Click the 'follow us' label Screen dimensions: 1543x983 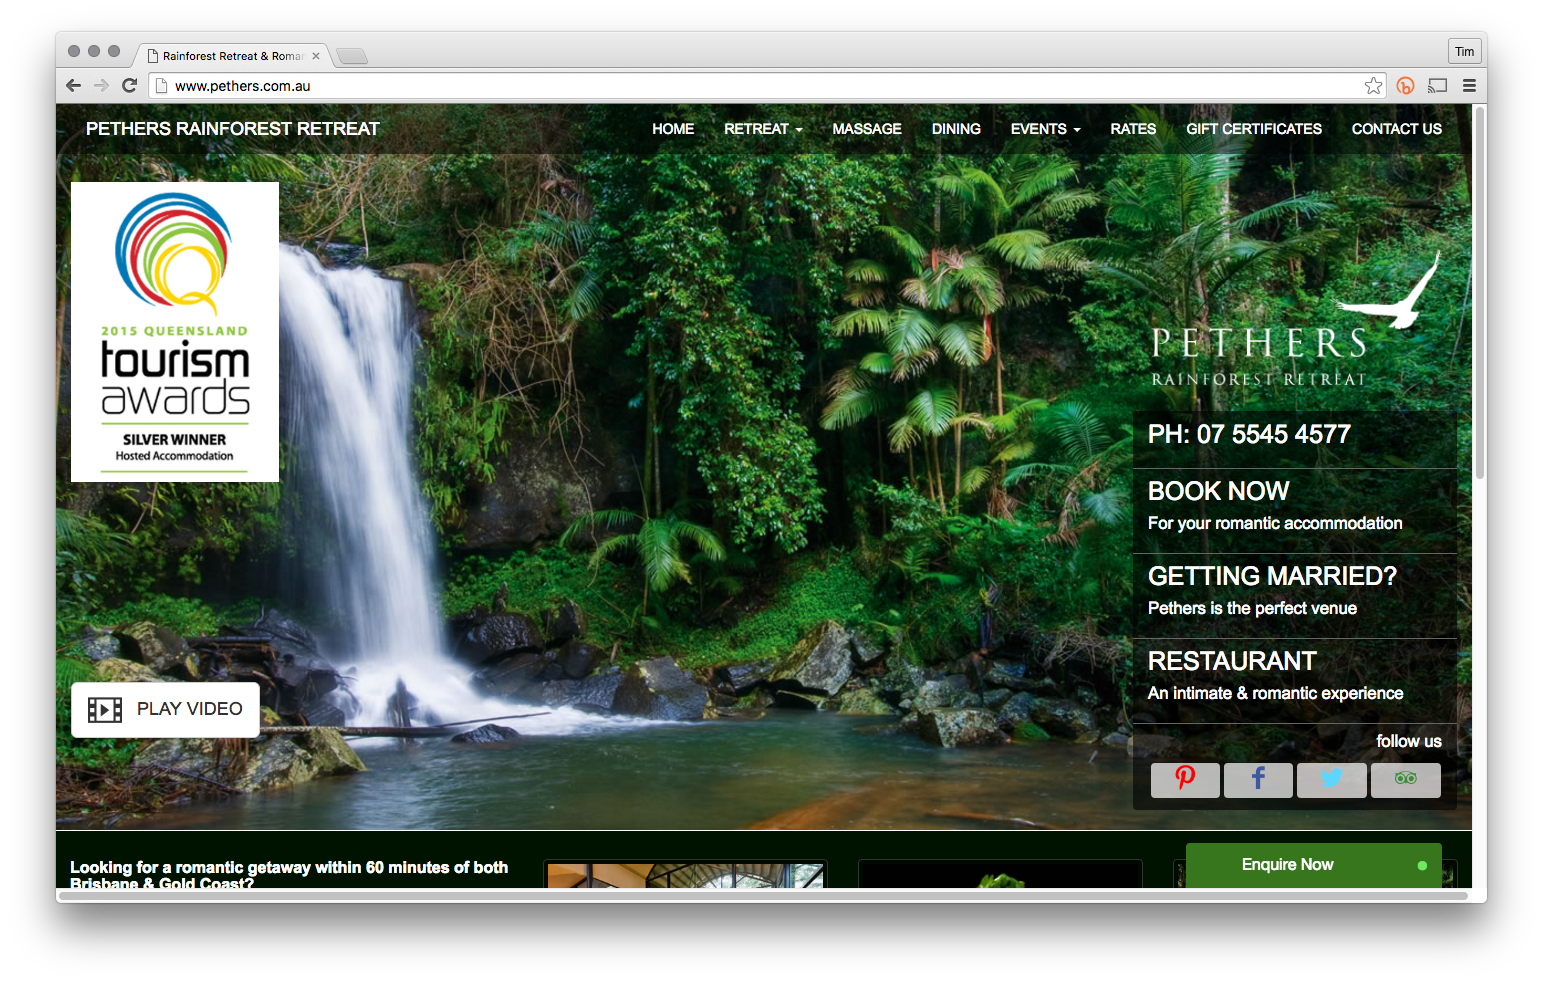[x=1409, y=741]
